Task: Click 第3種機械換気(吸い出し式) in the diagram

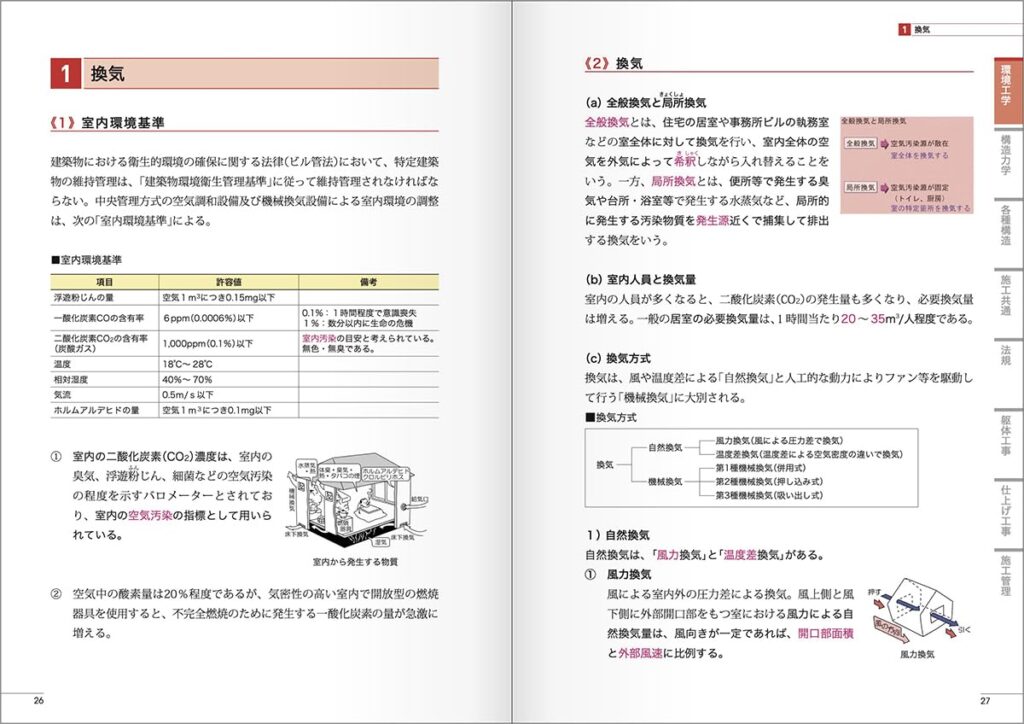Action: pos(769,496)
